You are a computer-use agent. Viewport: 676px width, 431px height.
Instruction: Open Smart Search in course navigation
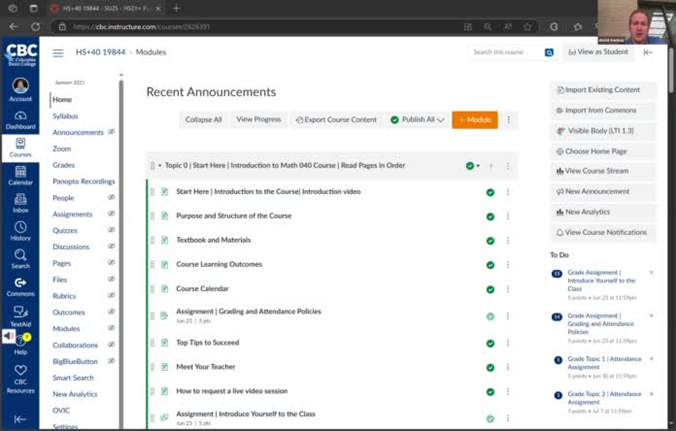73,378
